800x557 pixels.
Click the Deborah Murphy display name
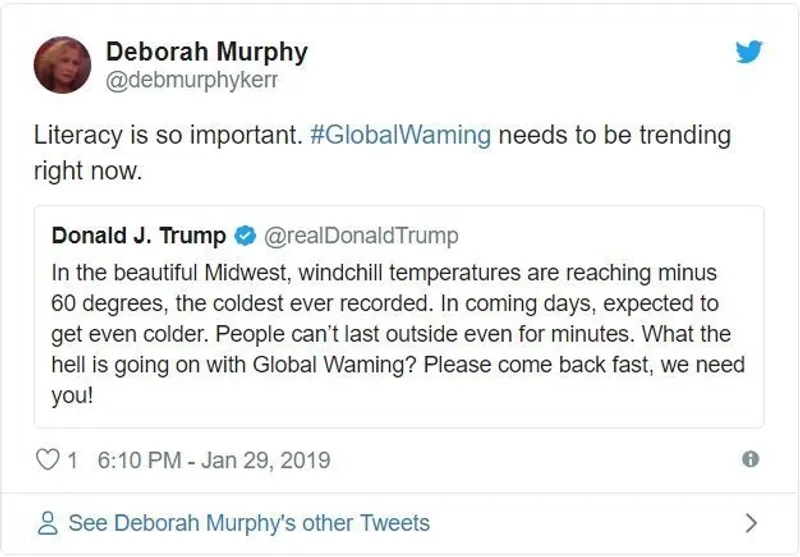pos(207,52)
